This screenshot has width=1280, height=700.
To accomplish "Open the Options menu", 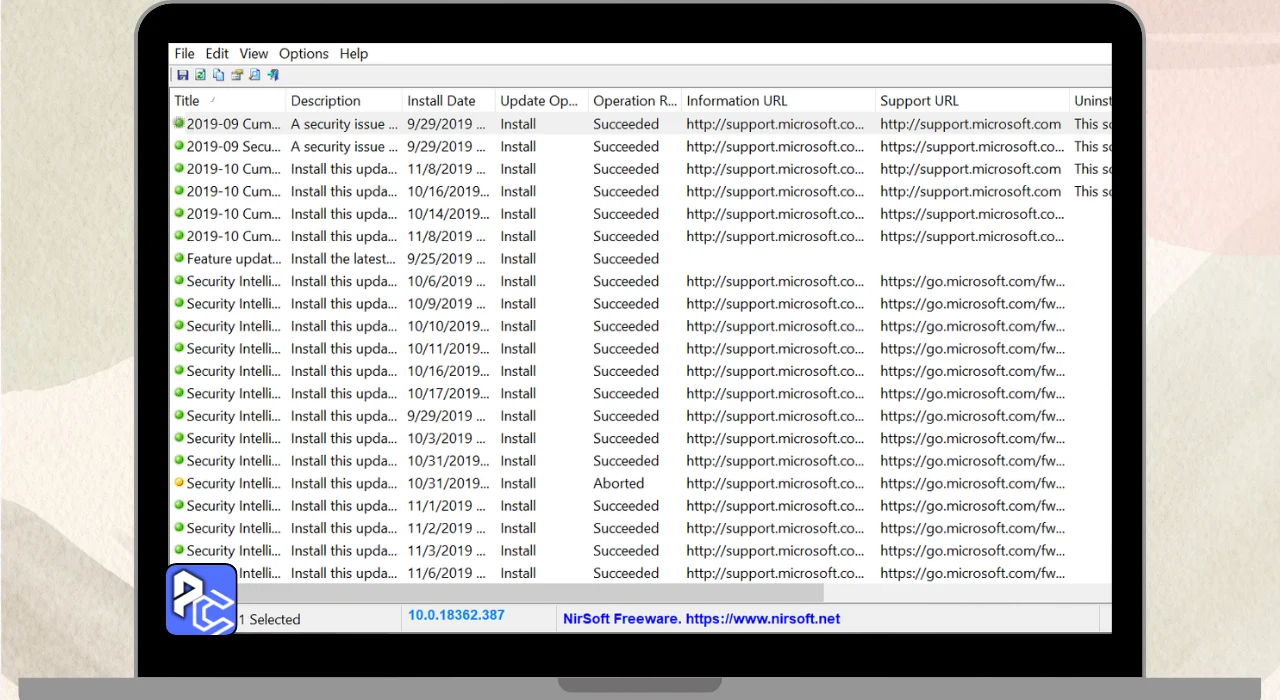I will point(304,54).
